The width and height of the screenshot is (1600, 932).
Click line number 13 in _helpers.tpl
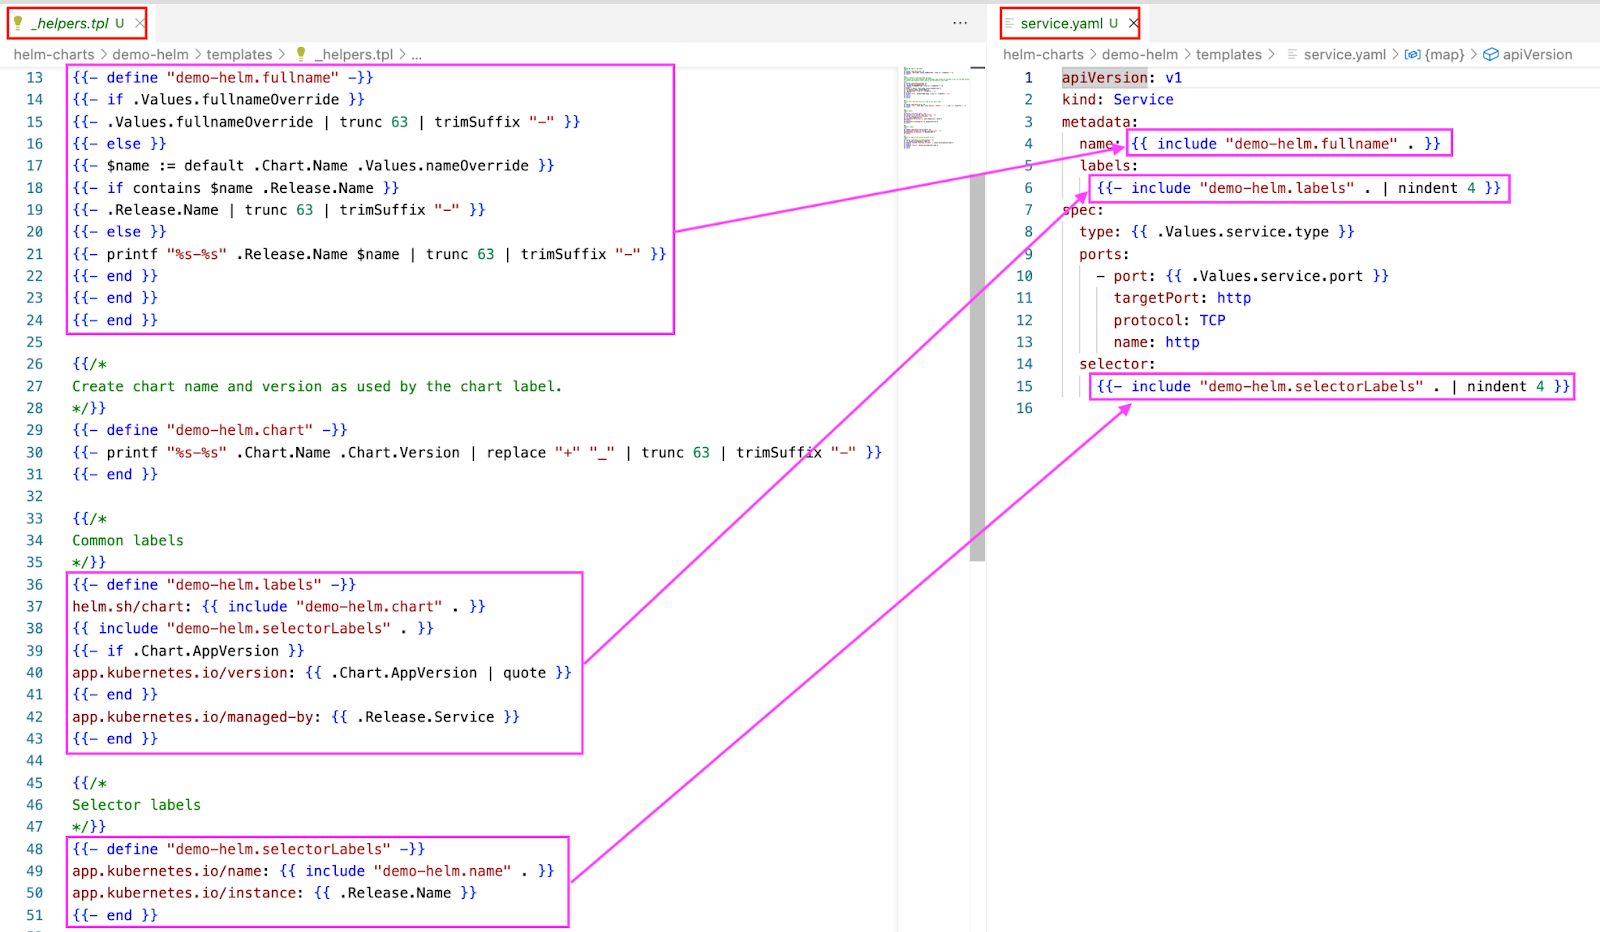(35, 78)
